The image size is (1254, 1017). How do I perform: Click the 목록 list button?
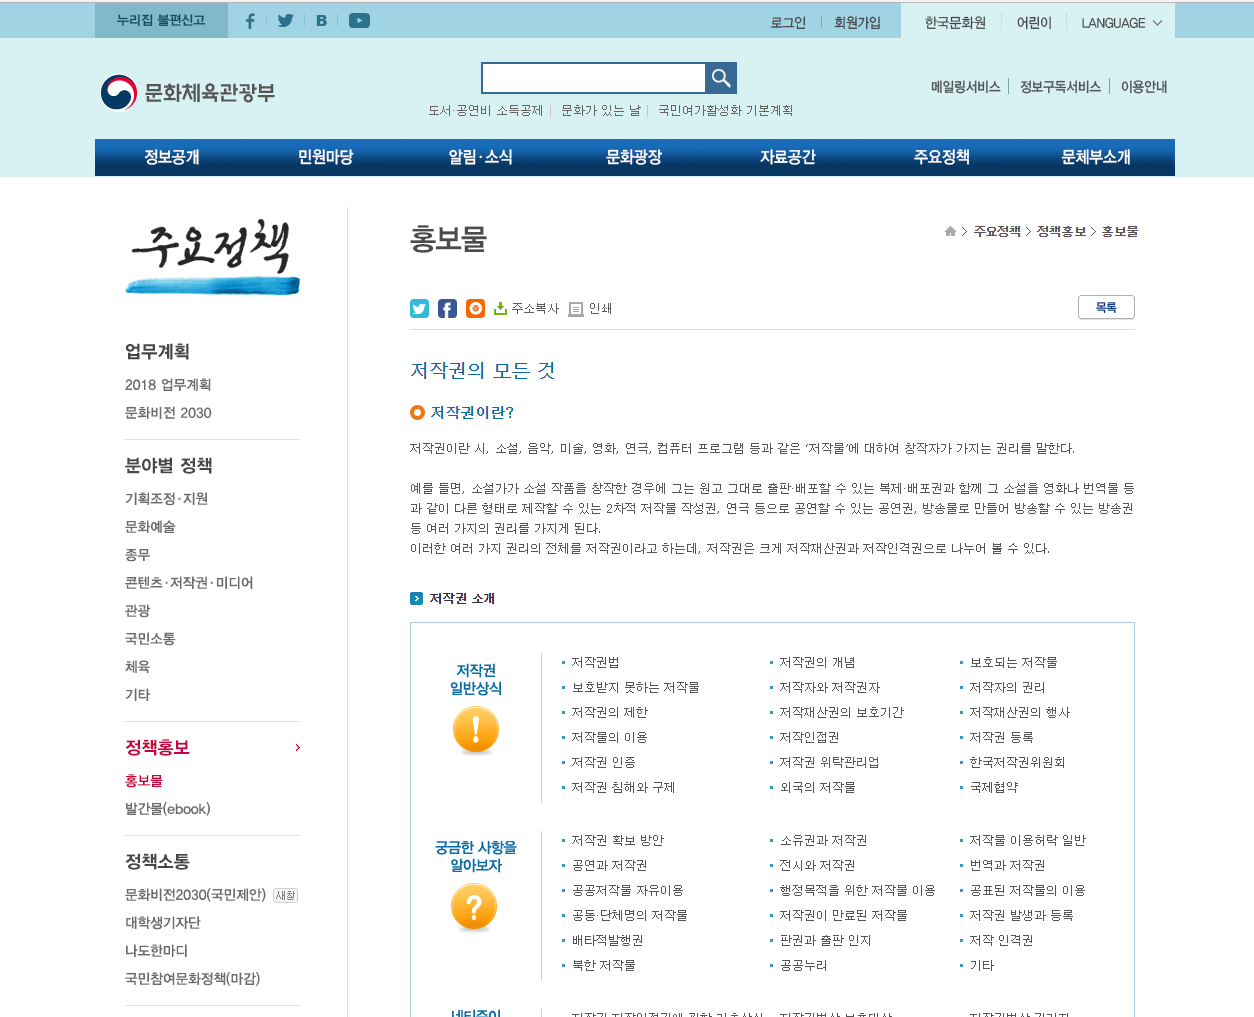[1106, 307]
